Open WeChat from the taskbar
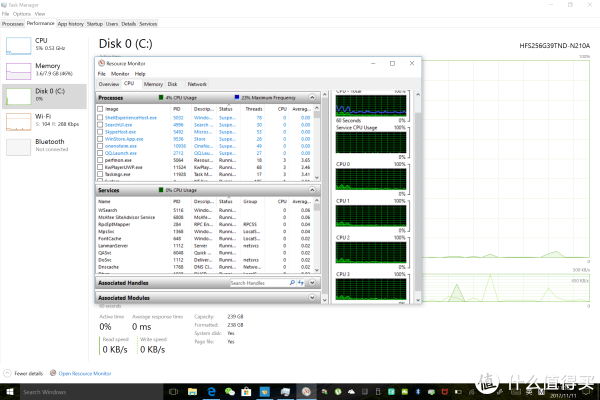The width and height of the screenshot is (600, 400). coord(230,392)
